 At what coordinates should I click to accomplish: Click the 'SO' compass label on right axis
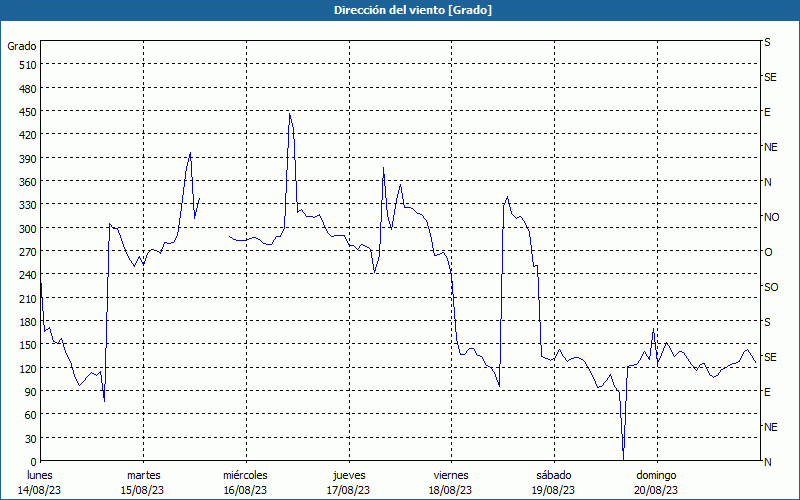(771, 287)
